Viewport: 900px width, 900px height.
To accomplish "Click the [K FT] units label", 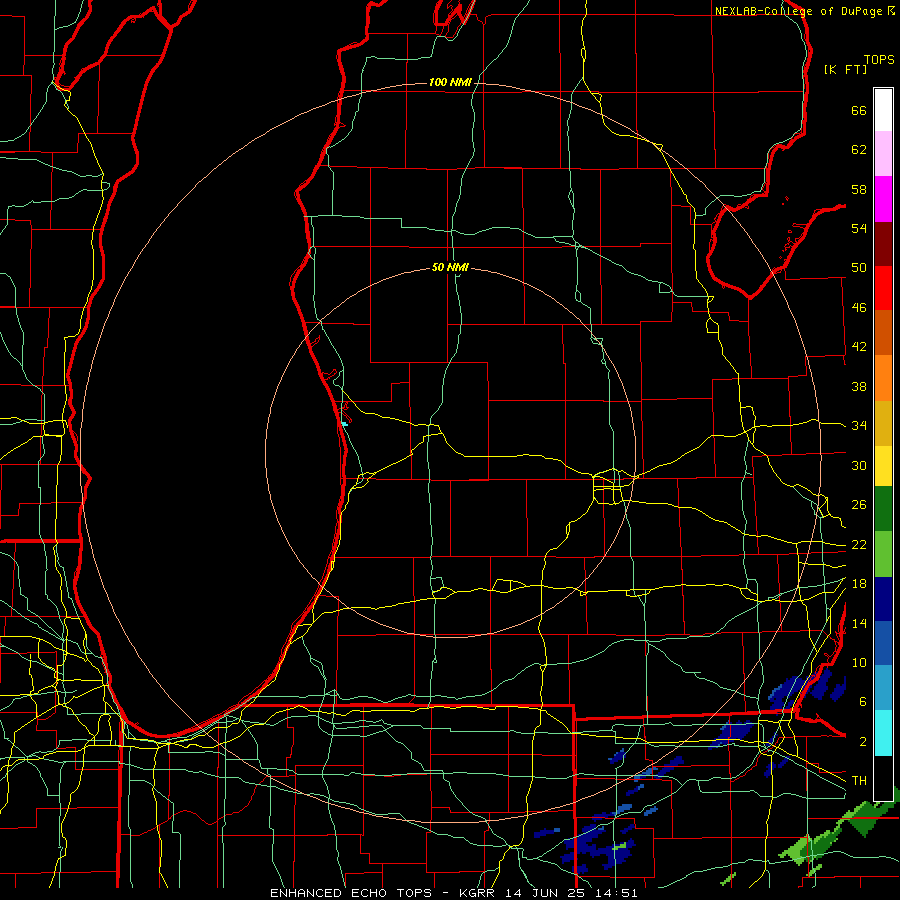I will point(845,70).
